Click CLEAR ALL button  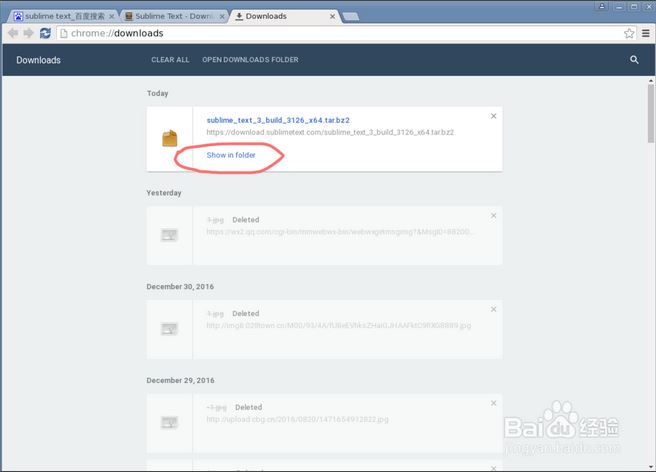tap(170, 60)
